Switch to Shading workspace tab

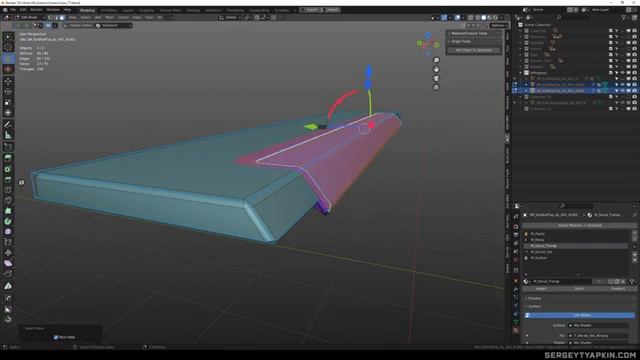click(193, 10)
